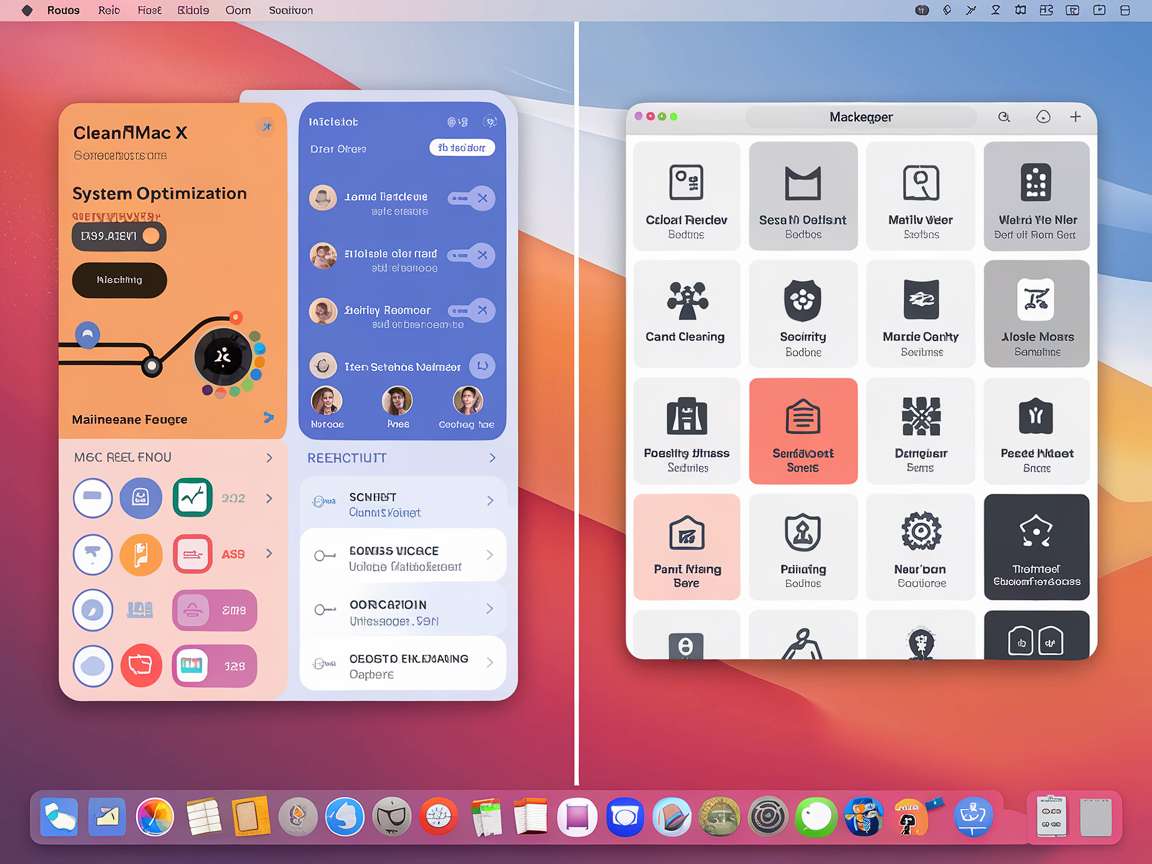This screenshot has width=1152, height=864.
Task: Select the Sociirity shield tile
Action: pyautogui.click(x=803, y=314)
